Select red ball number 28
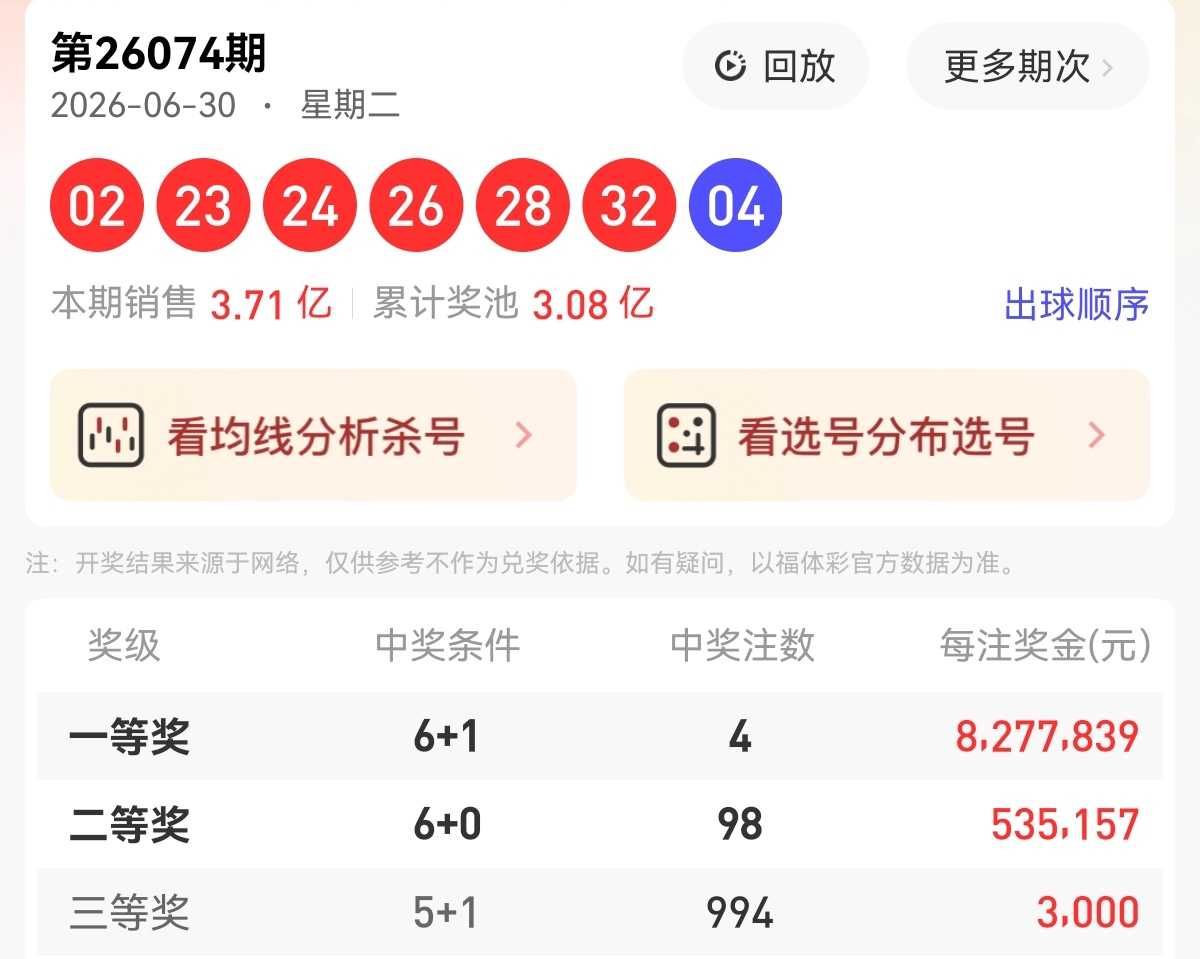Screen dimensions: 1200x959 523,205
